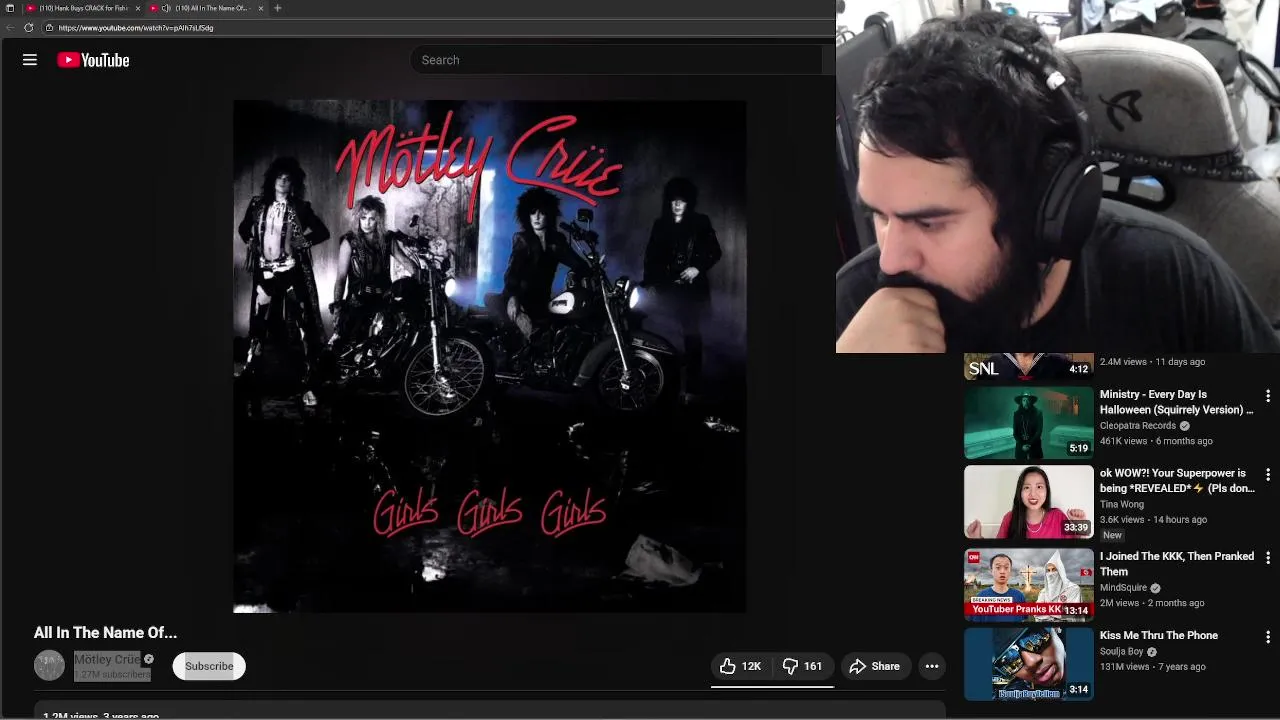Image resolution: width=1280 pixels, height=720 pixels.
Task: Click Girls Girls Girls album art video player
Action: [489, 356]
